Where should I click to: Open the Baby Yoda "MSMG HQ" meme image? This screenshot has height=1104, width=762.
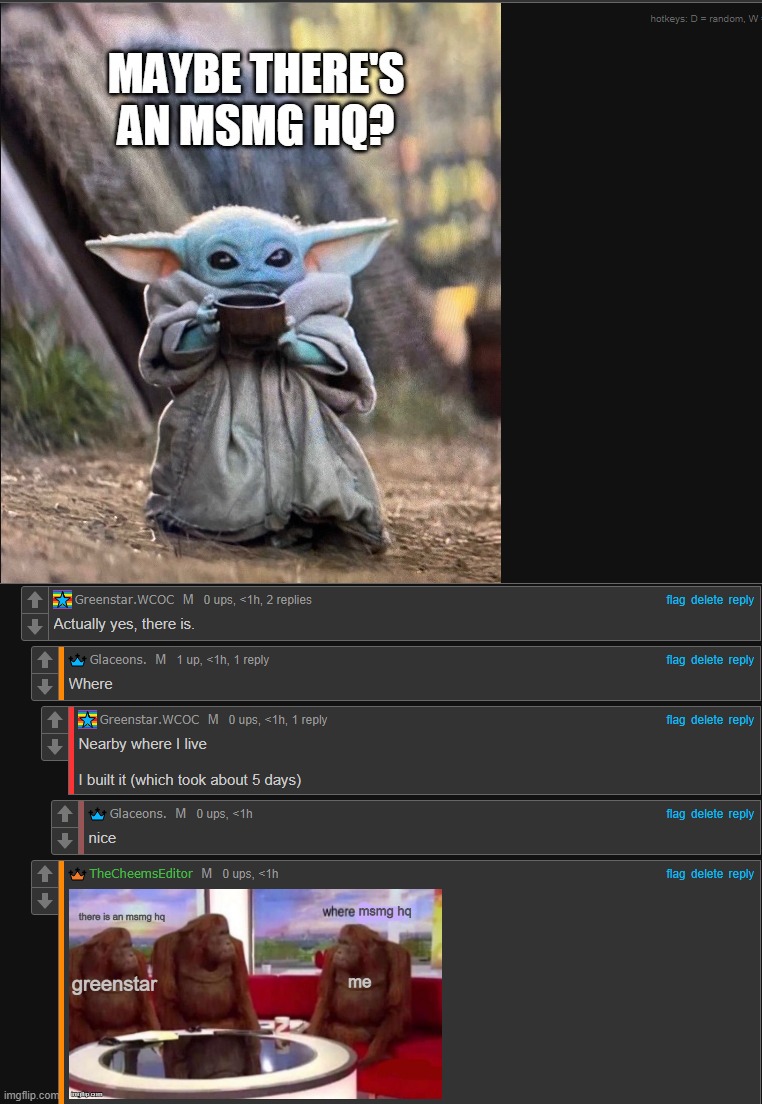tap(251, 293)
